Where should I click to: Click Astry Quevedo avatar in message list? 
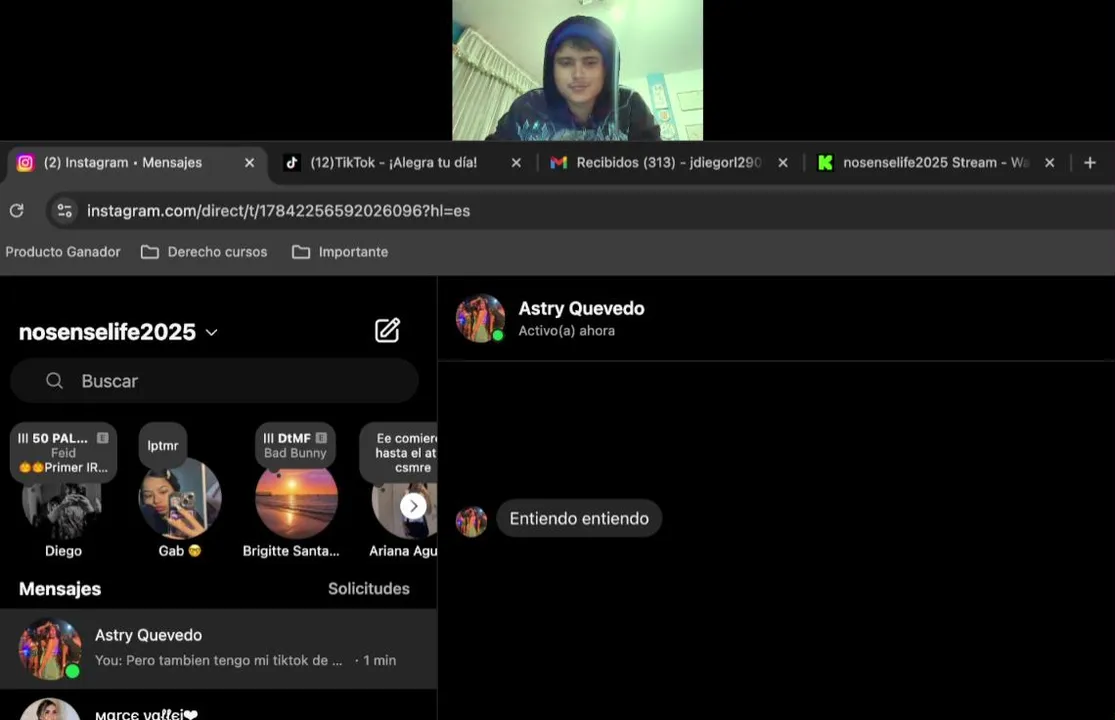(x=50, y=649)
